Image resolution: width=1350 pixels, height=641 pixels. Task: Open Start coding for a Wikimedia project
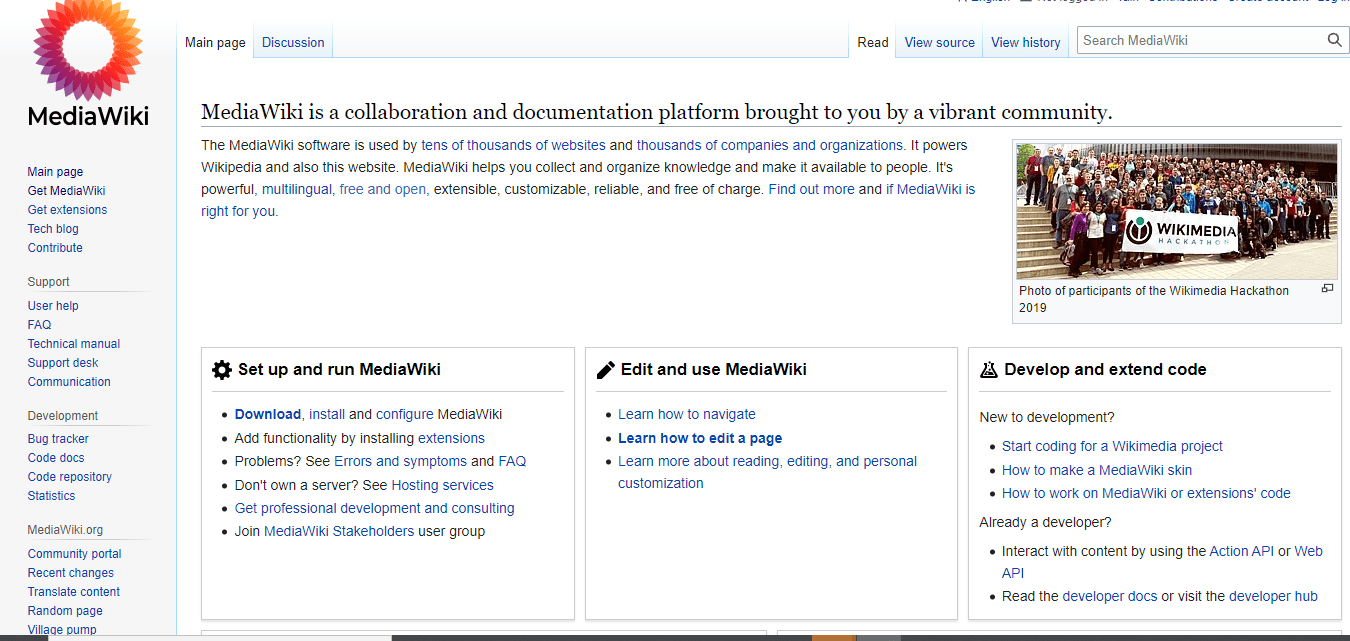pos(1112,446)
